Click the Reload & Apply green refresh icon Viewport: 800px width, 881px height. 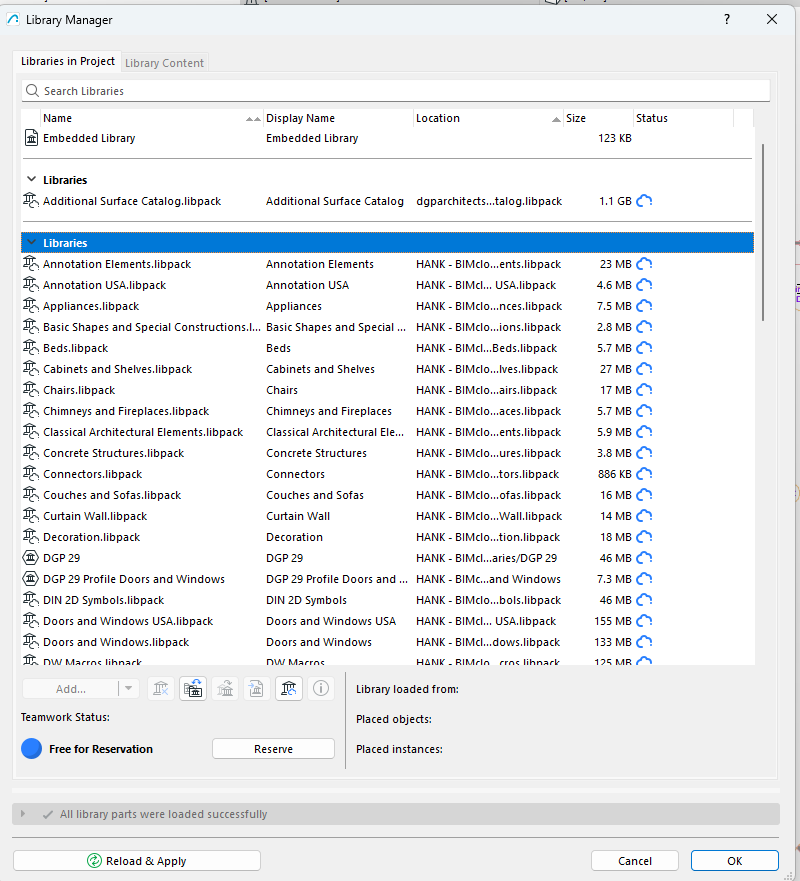tap(94, 861)
